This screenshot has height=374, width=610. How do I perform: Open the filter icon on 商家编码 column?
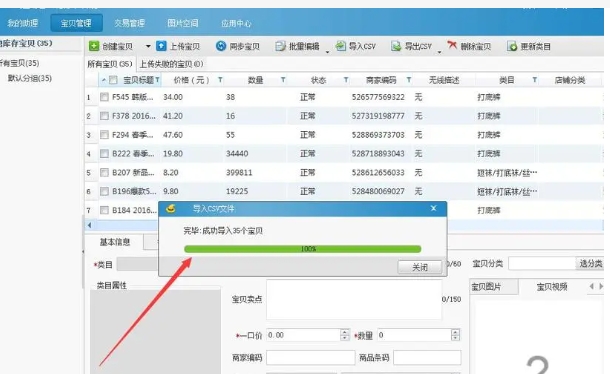point(409,80)
